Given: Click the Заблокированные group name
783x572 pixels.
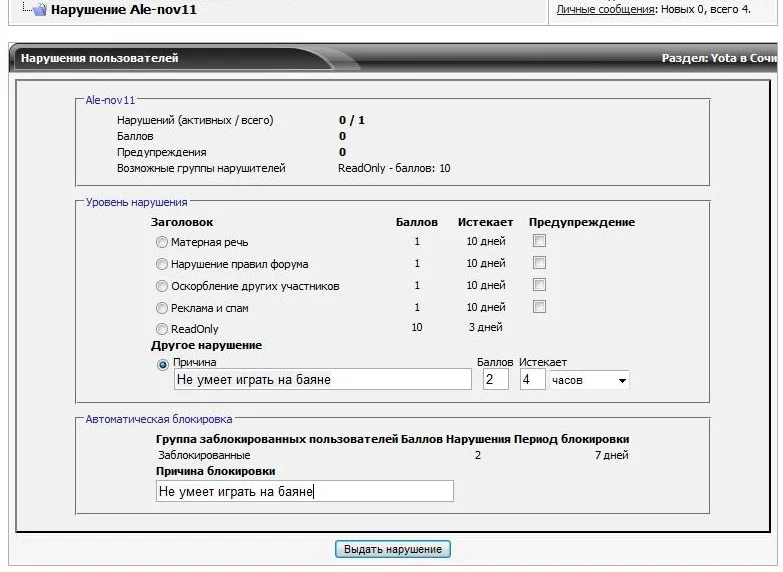Looking at the screenshot, I should tap(204, 456).
